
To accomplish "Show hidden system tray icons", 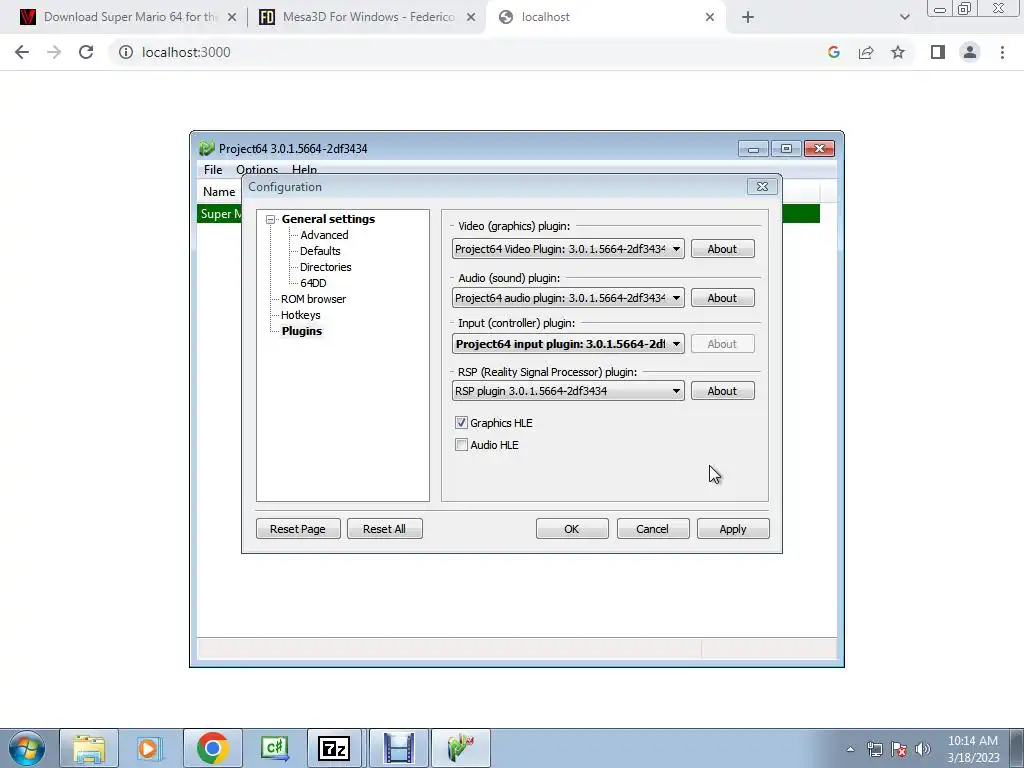I will (x=850, y=749).
